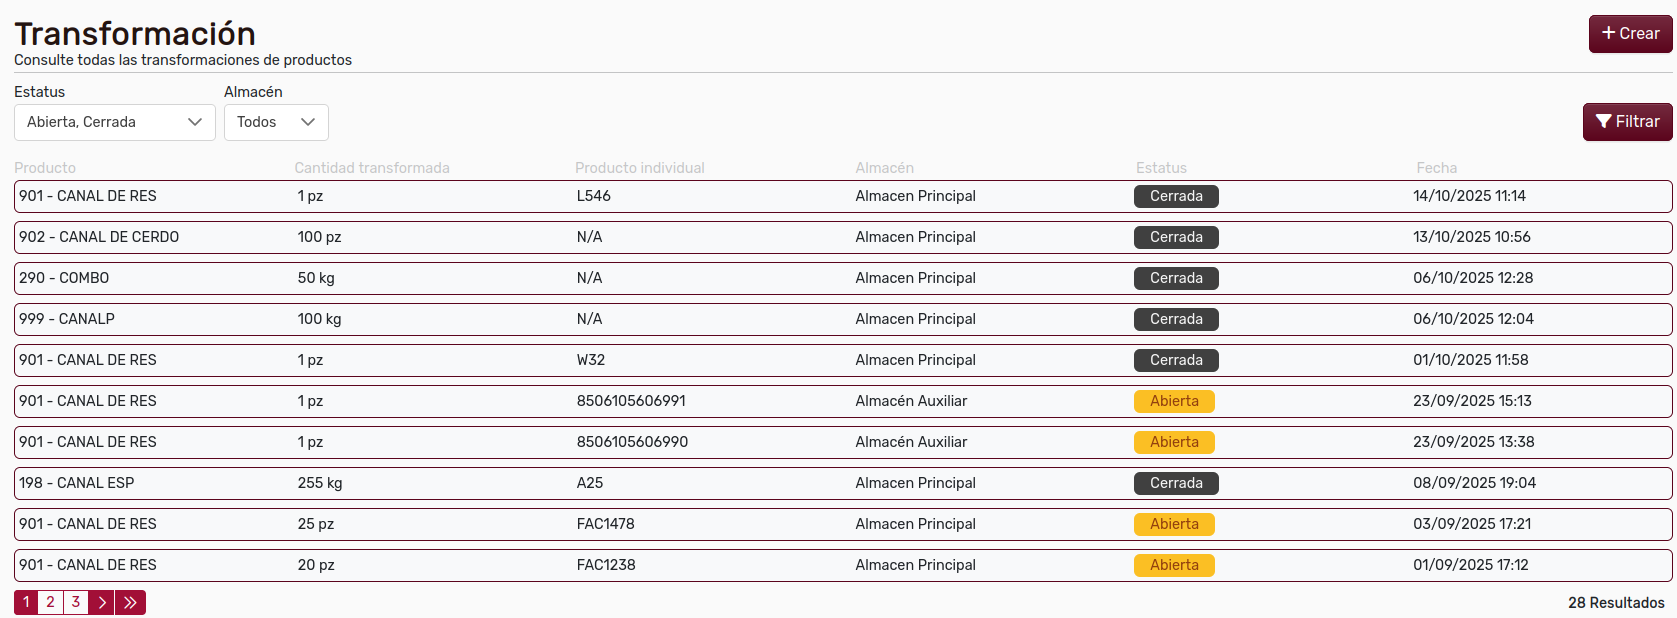The width and height of the screenshot is (1677, 618).
Task: Select current page 1 in pagination
Action: coord(26,602)
